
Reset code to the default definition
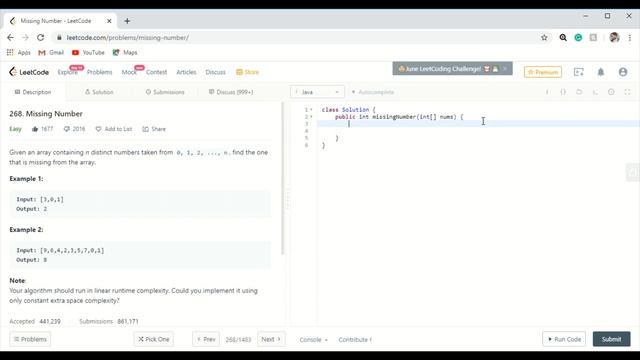[579, 92]
